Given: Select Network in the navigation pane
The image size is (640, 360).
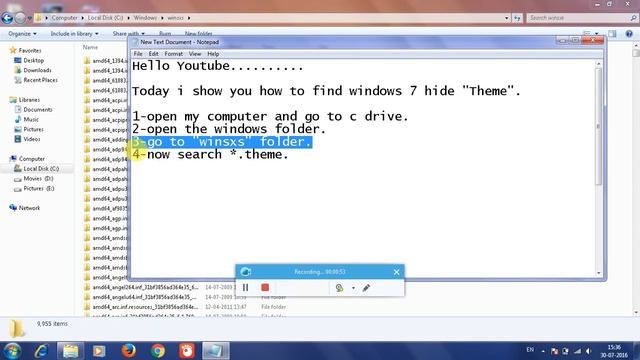Looking at the screenshot, I should click(x=29, y=208).
